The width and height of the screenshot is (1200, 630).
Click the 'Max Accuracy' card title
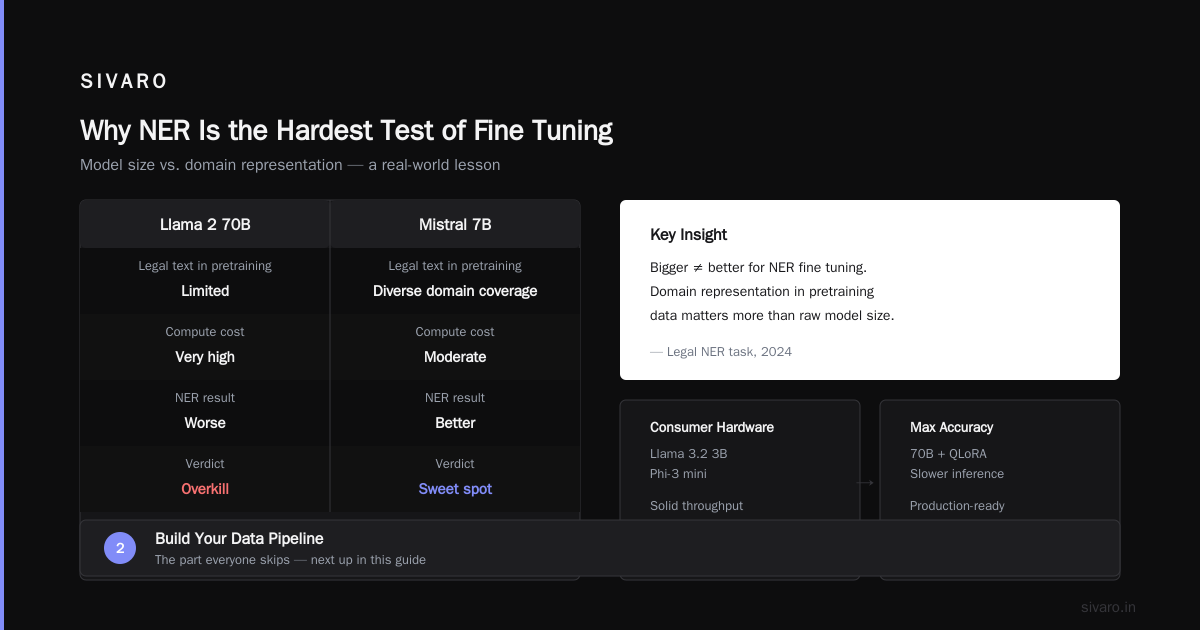pyautogui.click(x=952, y=427)
